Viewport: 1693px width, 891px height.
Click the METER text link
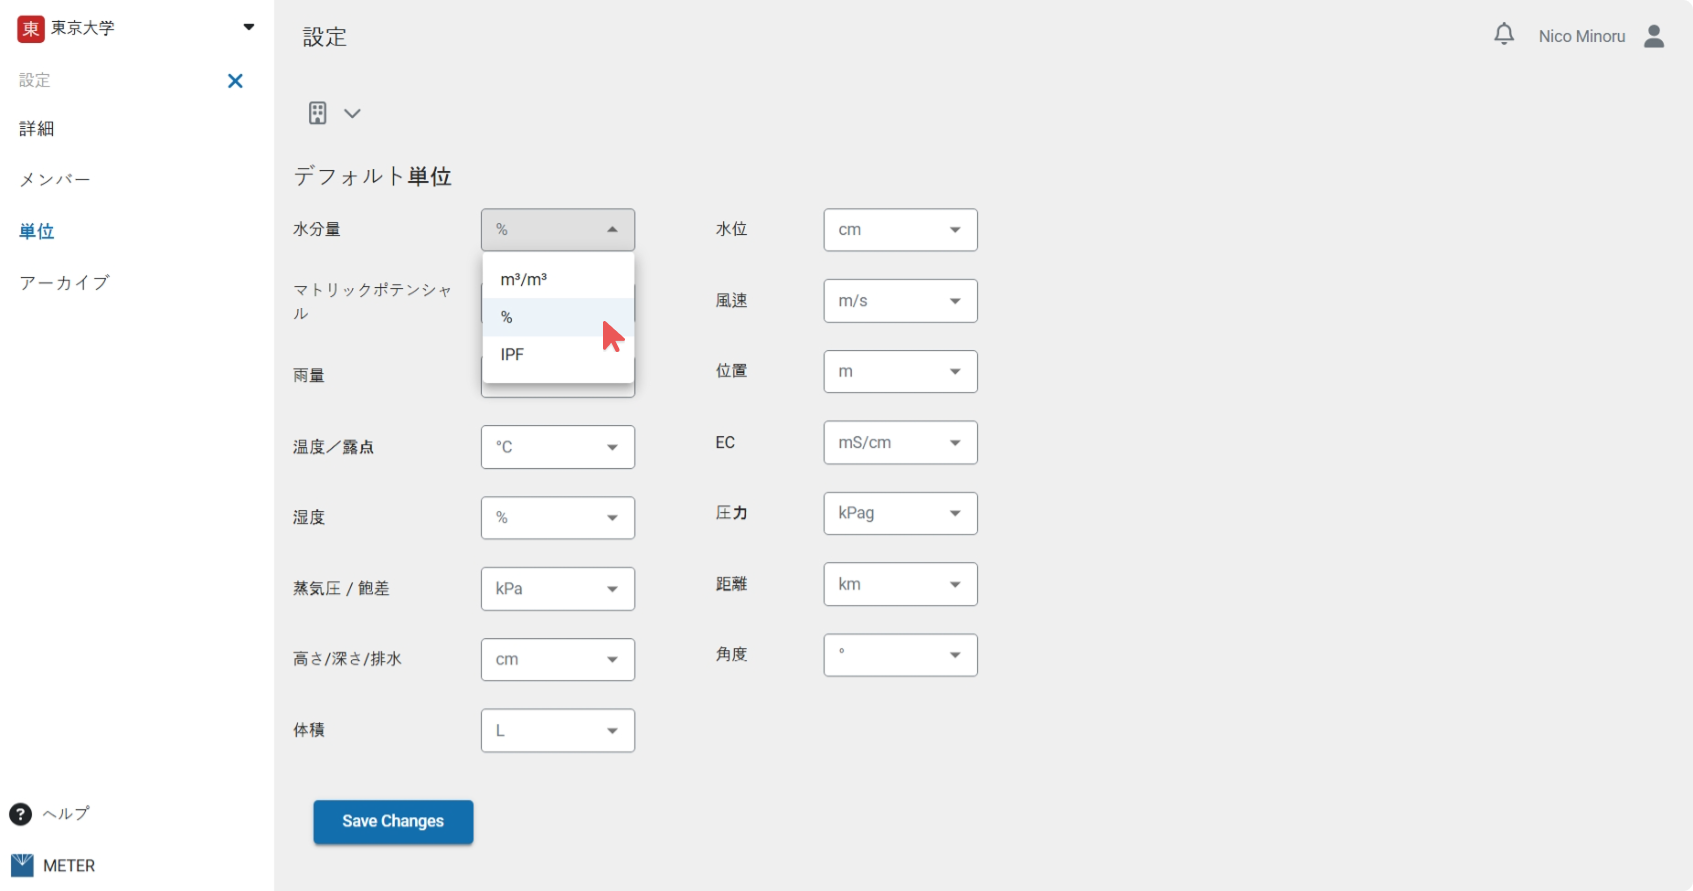pyautogui.click(x=69, y=866)
